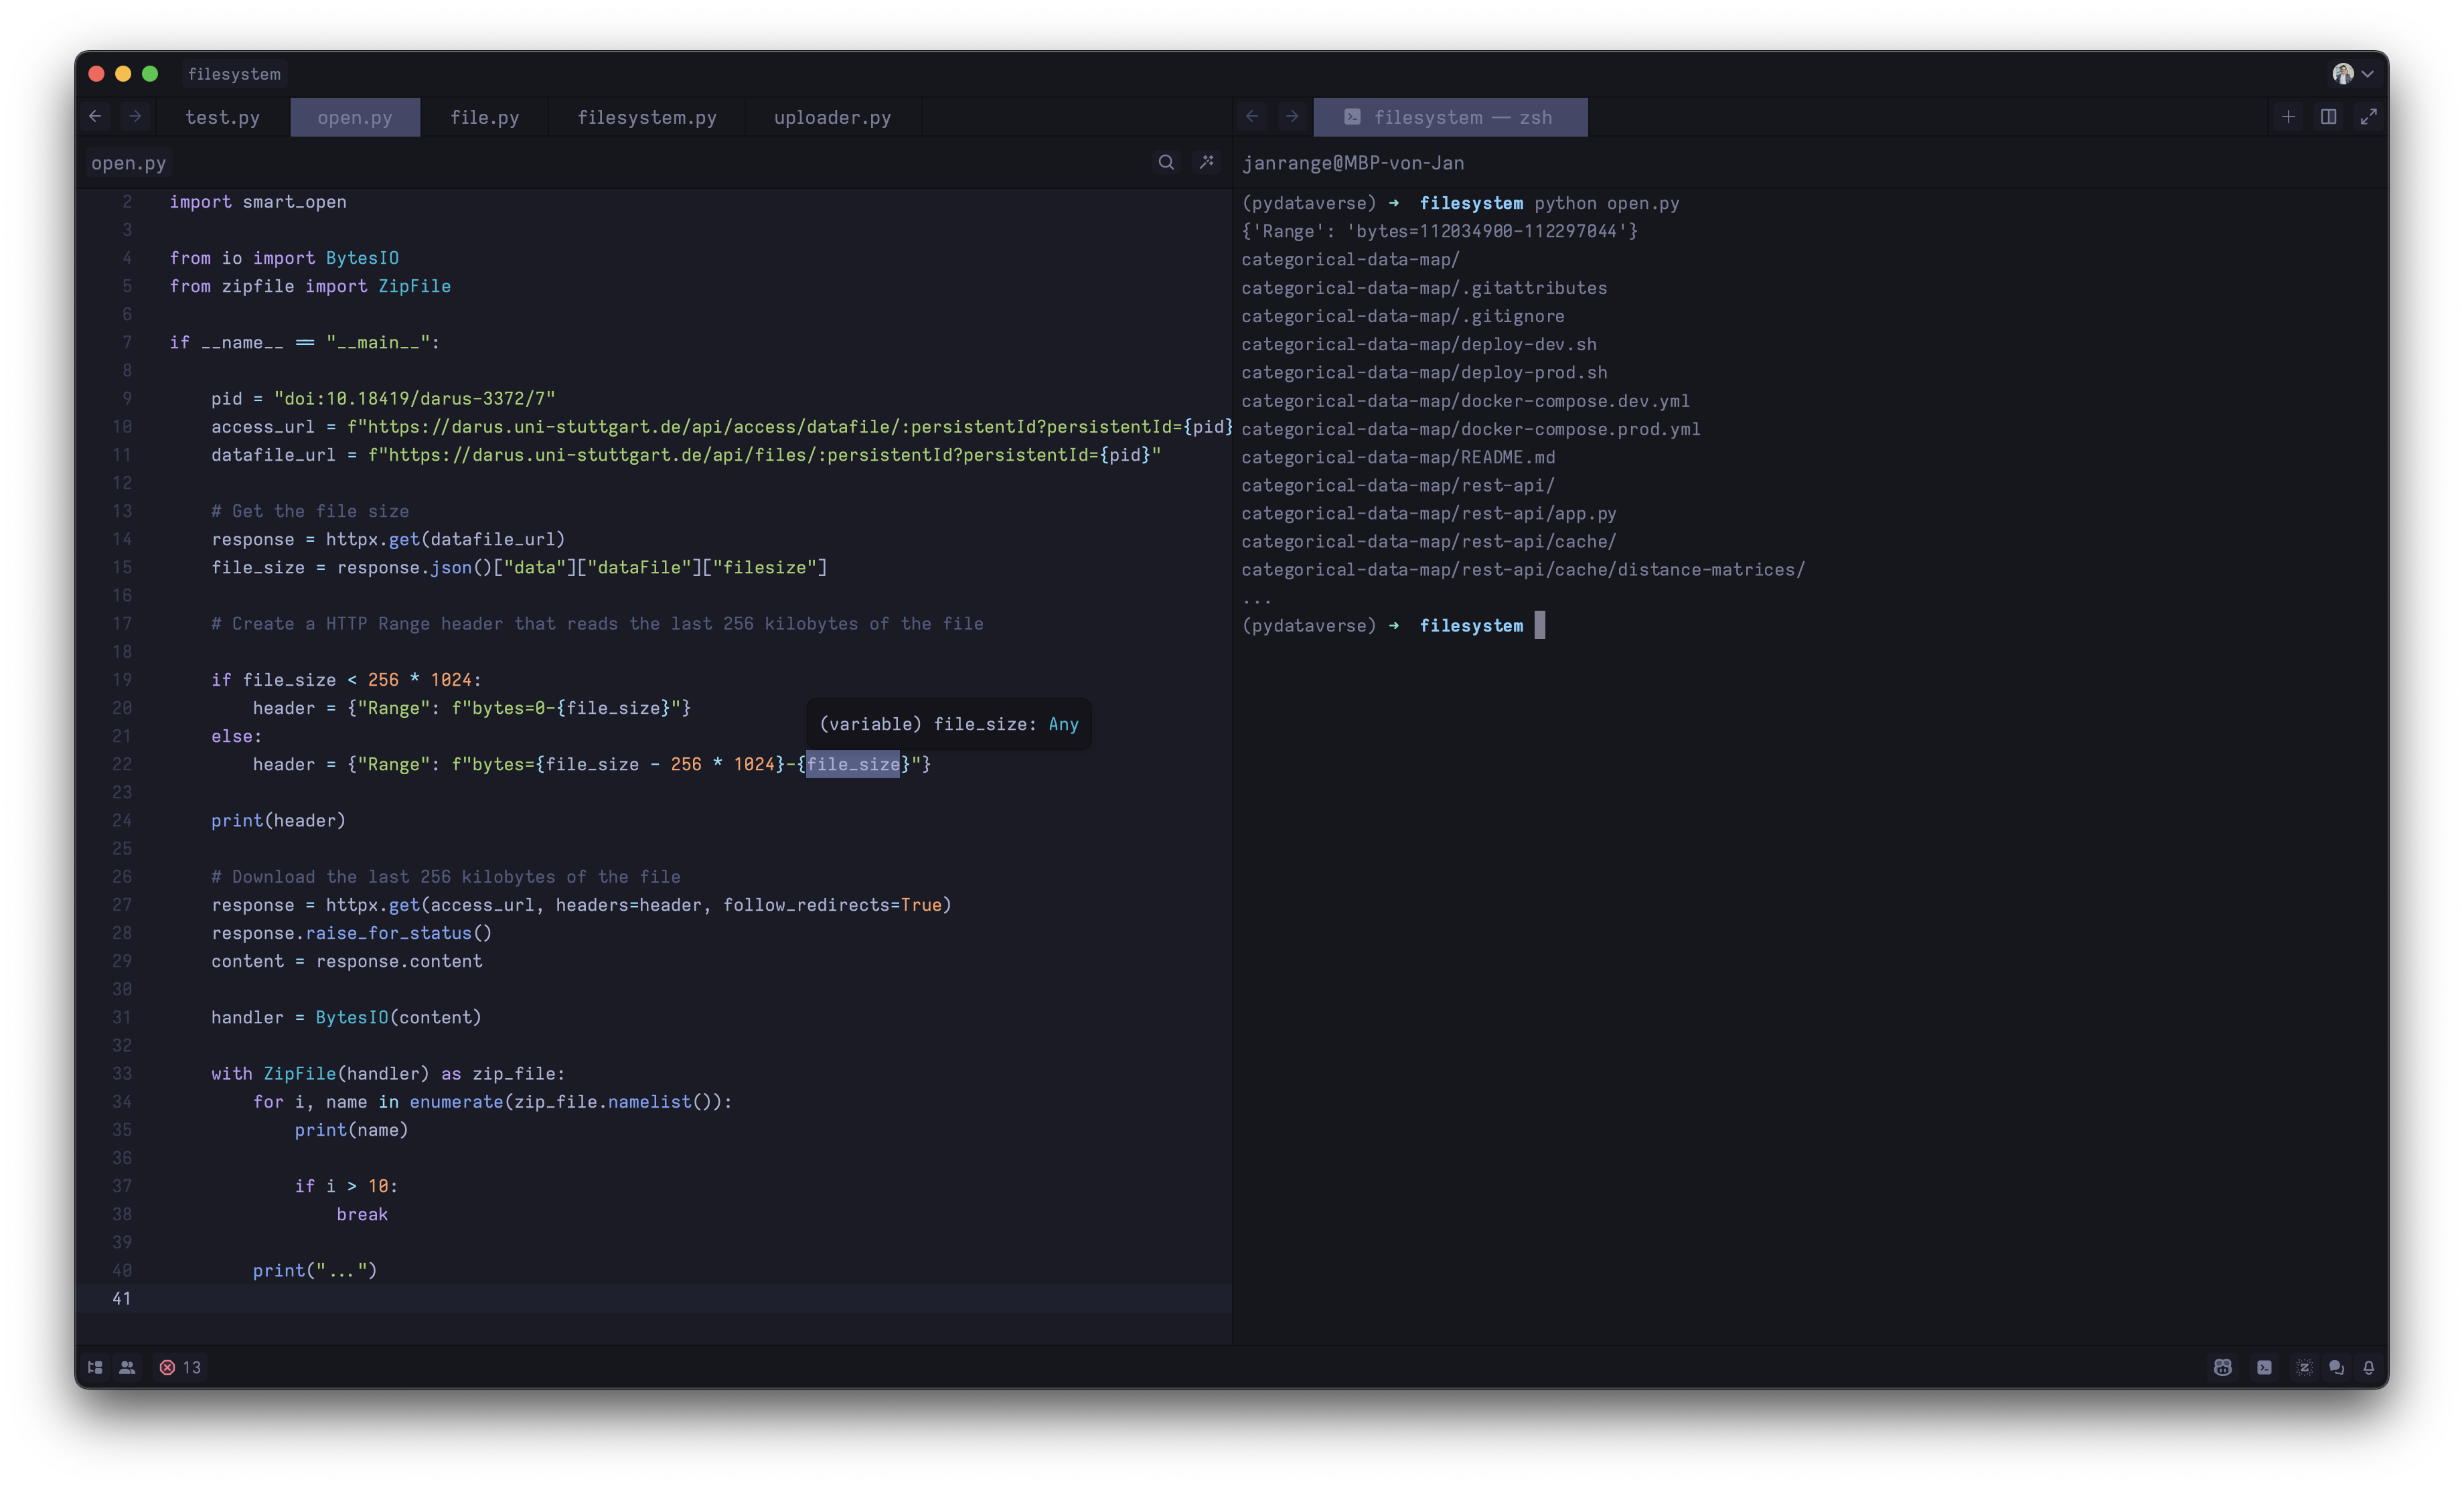The image size is (2464, 1488).
Task: Open the filesystem project dropdown
Action: point(234,74)
